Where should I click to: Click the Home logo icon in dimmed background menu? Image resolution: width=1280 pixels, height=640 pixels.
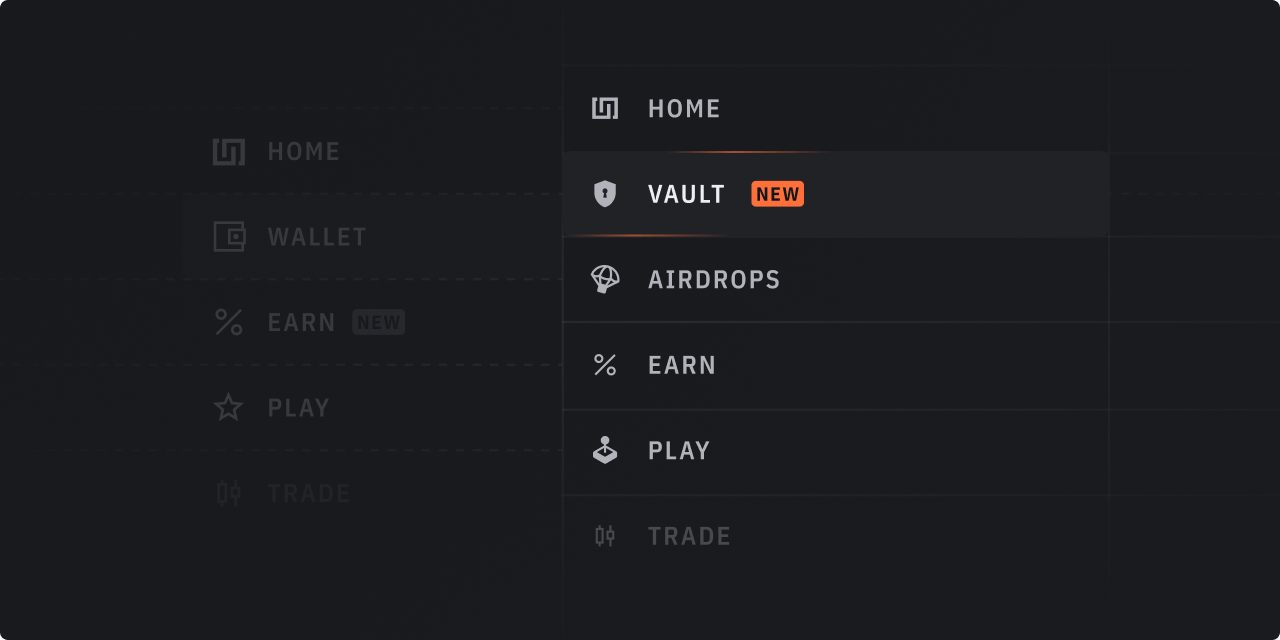point(229,152)
